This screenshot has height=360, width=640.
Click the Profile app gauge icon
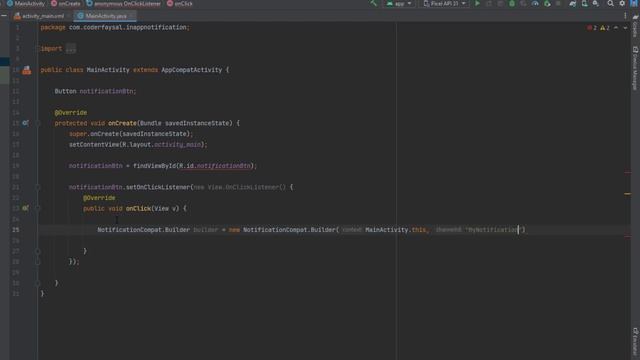point(535,4)
